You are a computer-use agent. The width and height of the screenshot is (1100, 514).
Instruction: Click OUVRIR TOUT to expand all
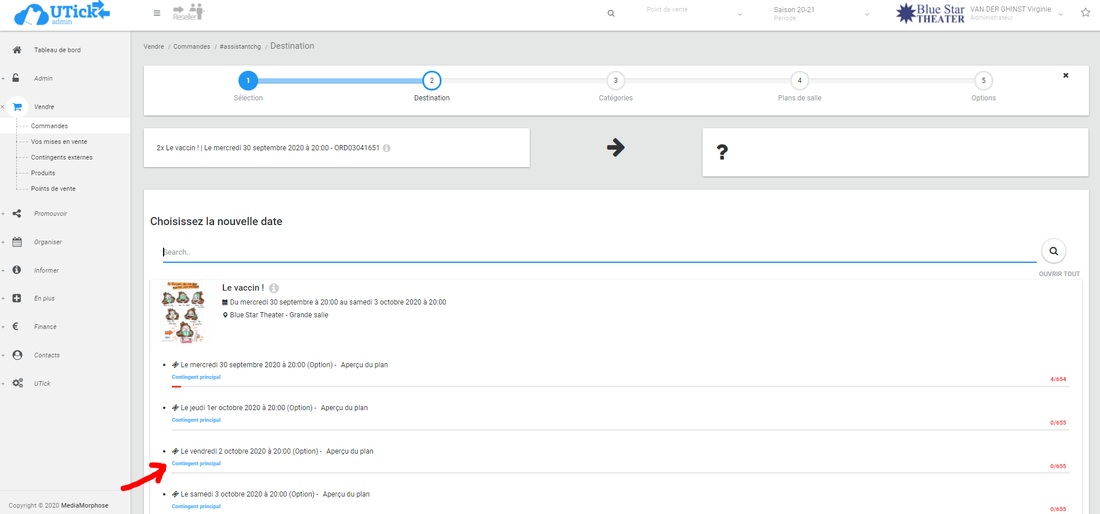pyautogui.click(x=1058, y=273)
